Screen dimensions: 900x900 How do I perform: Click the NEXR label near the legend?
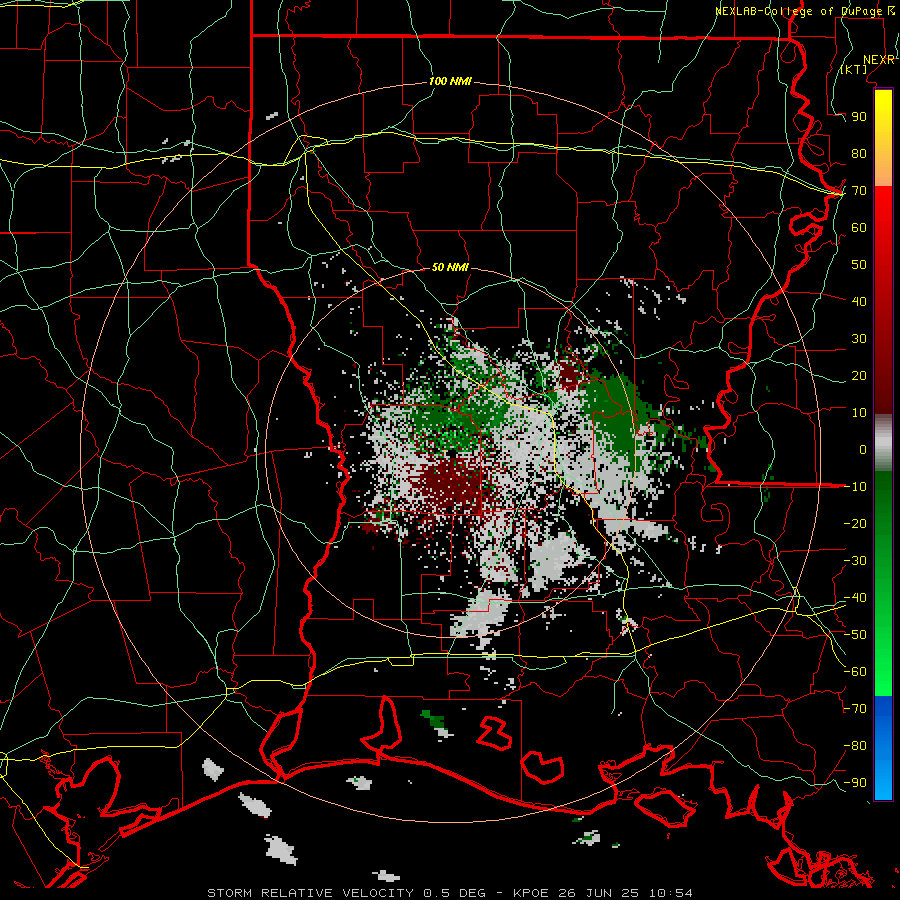(x=878, y=60)
